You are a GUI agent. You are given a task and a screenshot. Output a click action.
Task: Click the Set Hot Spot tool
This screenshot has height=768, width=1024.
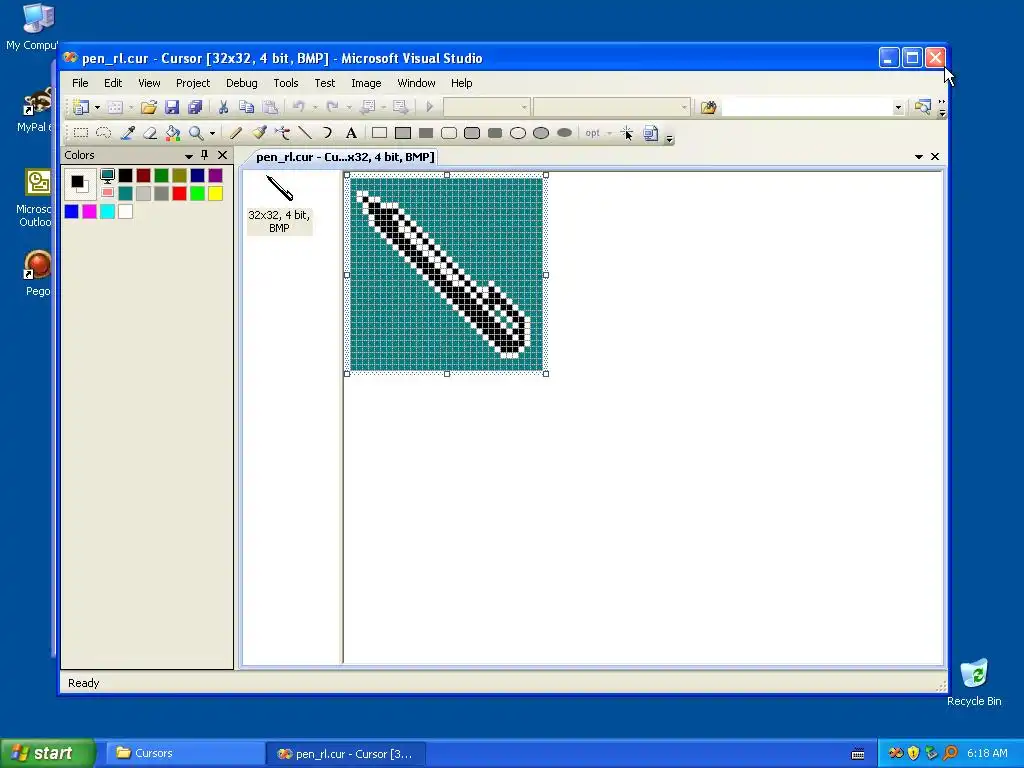click(626, 133)
